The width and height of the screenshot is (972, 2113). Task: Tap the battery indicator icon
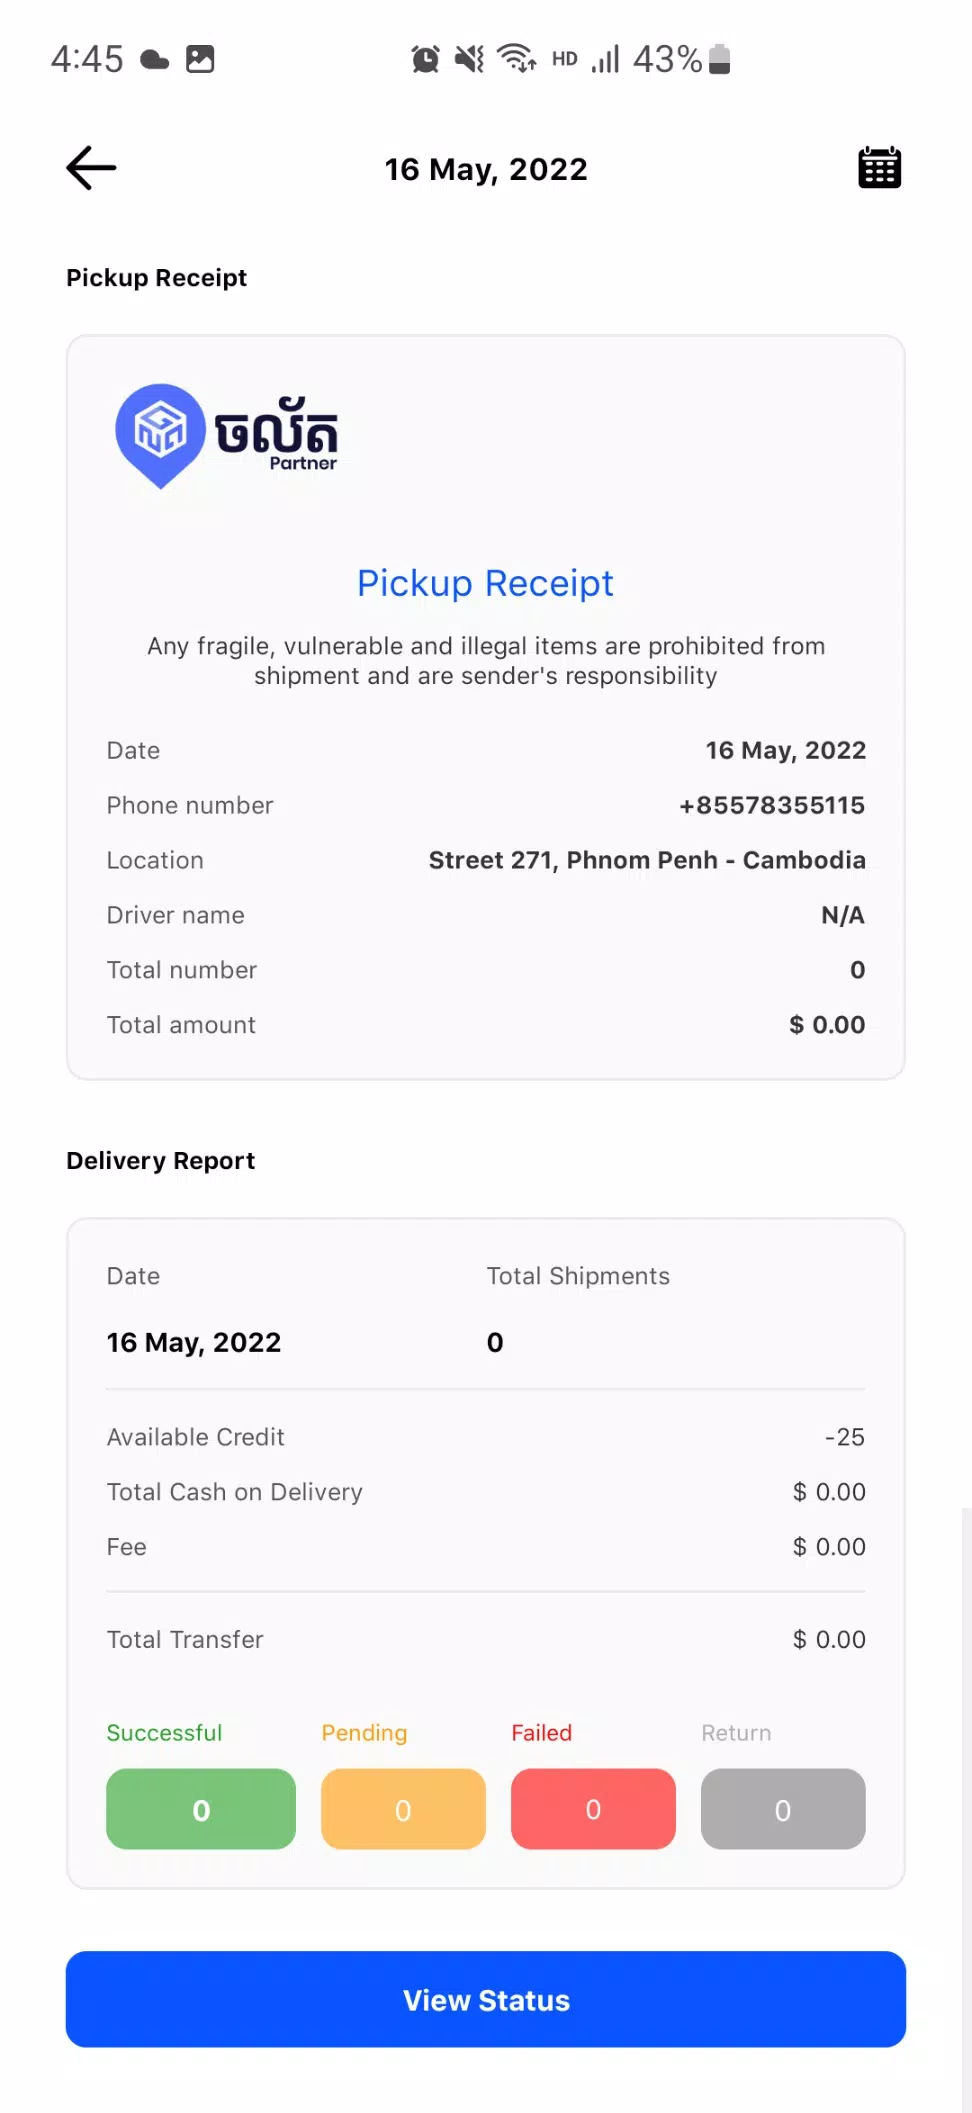pos(719,60)
